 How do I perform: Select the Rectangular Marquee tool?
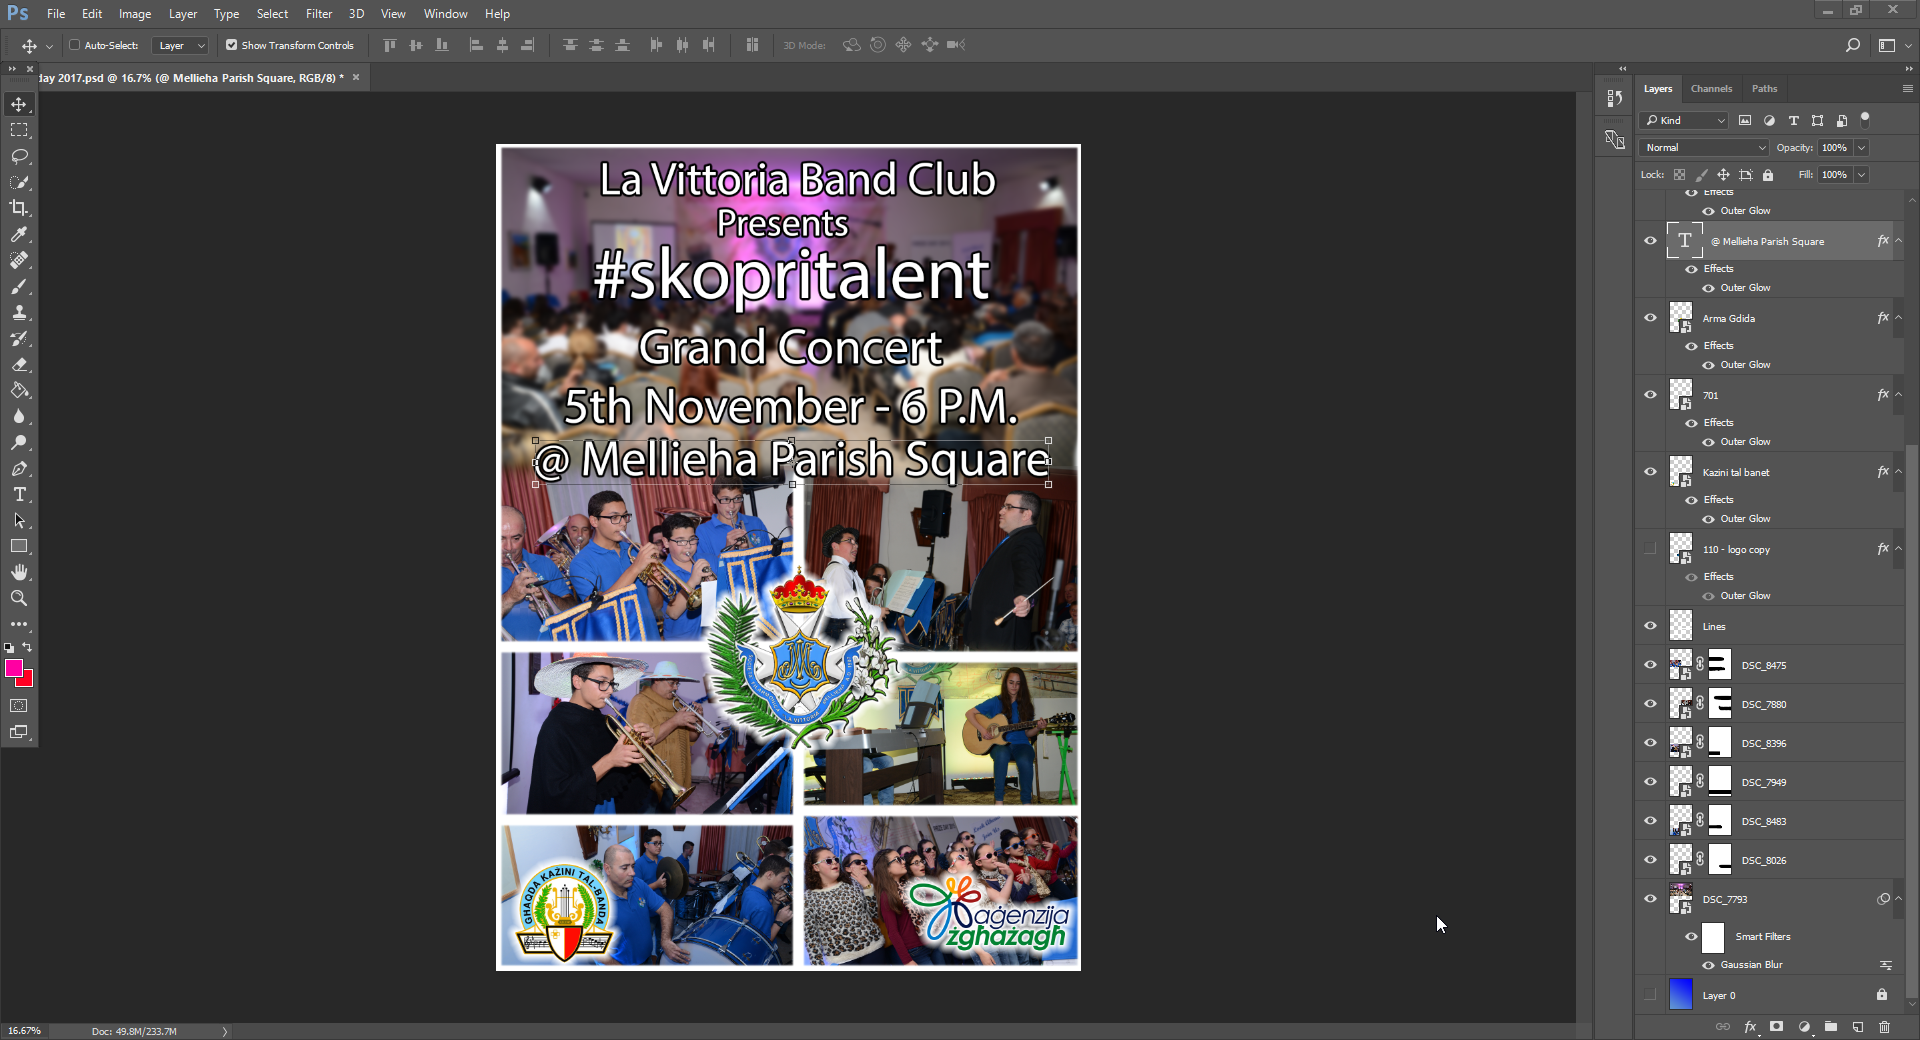pyautogui.click(x=19, y=130)
